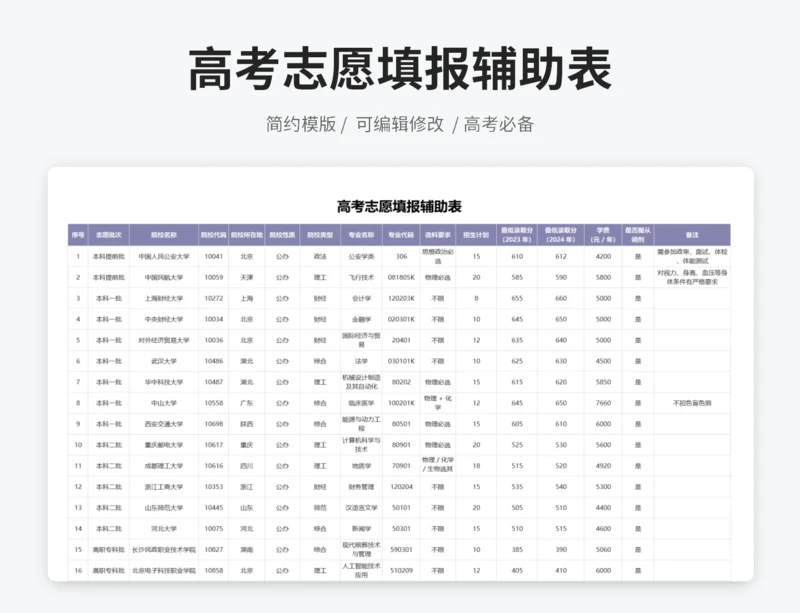Select the '是否服从调剂' column header
This screenshot has height=613, width=800.
click(x=638, y=235)
